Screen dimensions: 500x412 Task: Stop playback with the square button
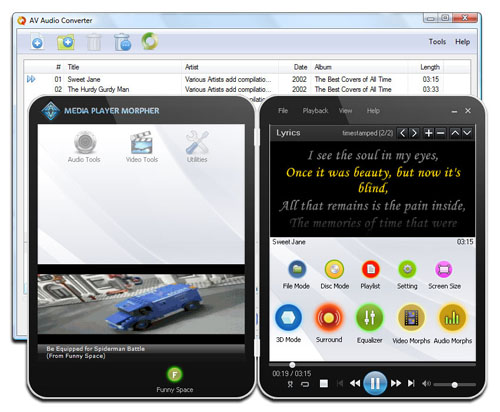pos(324,384)
